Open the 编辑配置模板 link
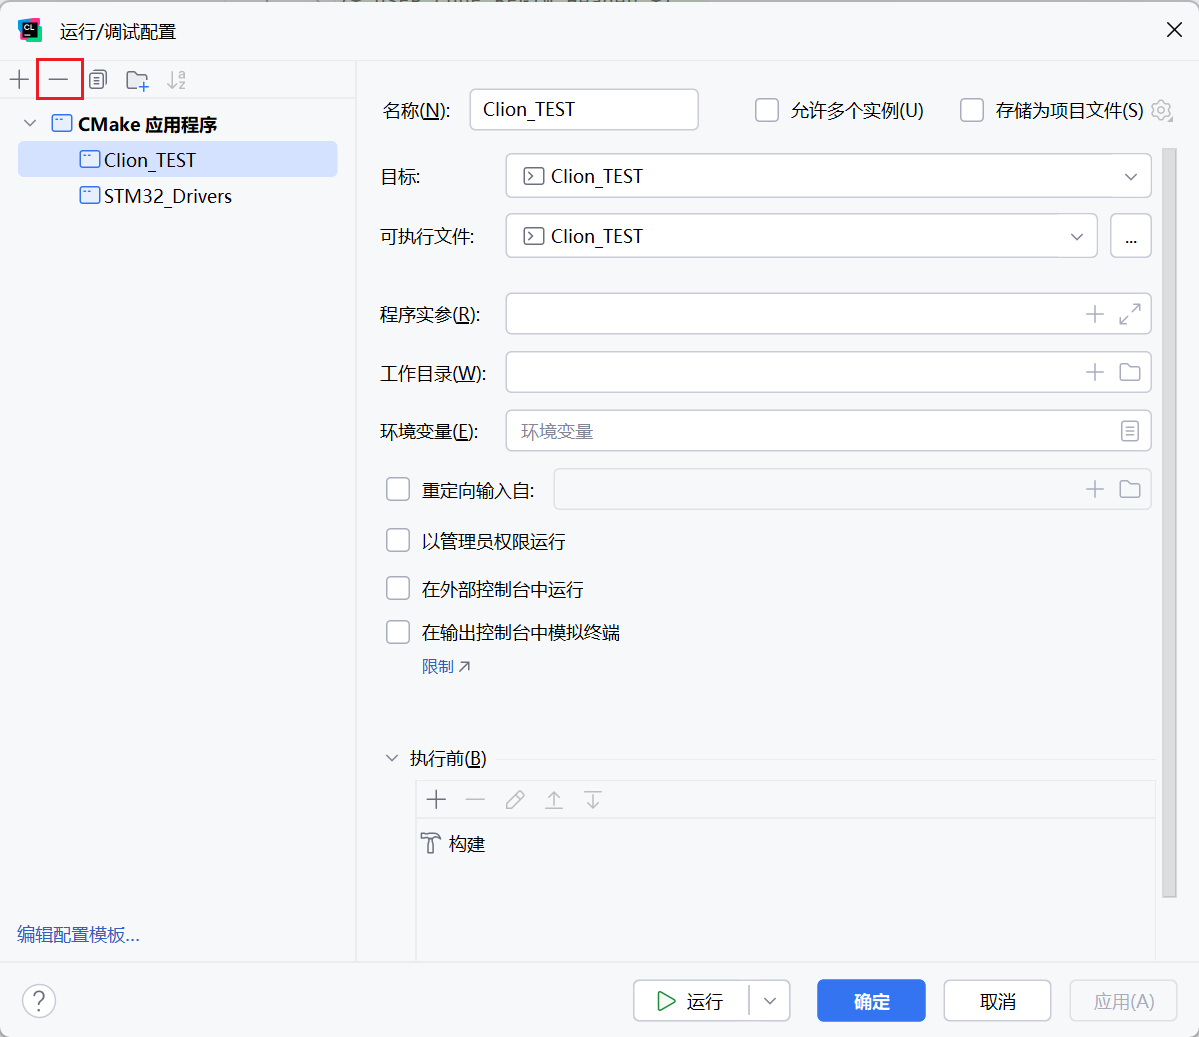The height and width of the screenshot is (1037, 1199). tap(78, 935)
